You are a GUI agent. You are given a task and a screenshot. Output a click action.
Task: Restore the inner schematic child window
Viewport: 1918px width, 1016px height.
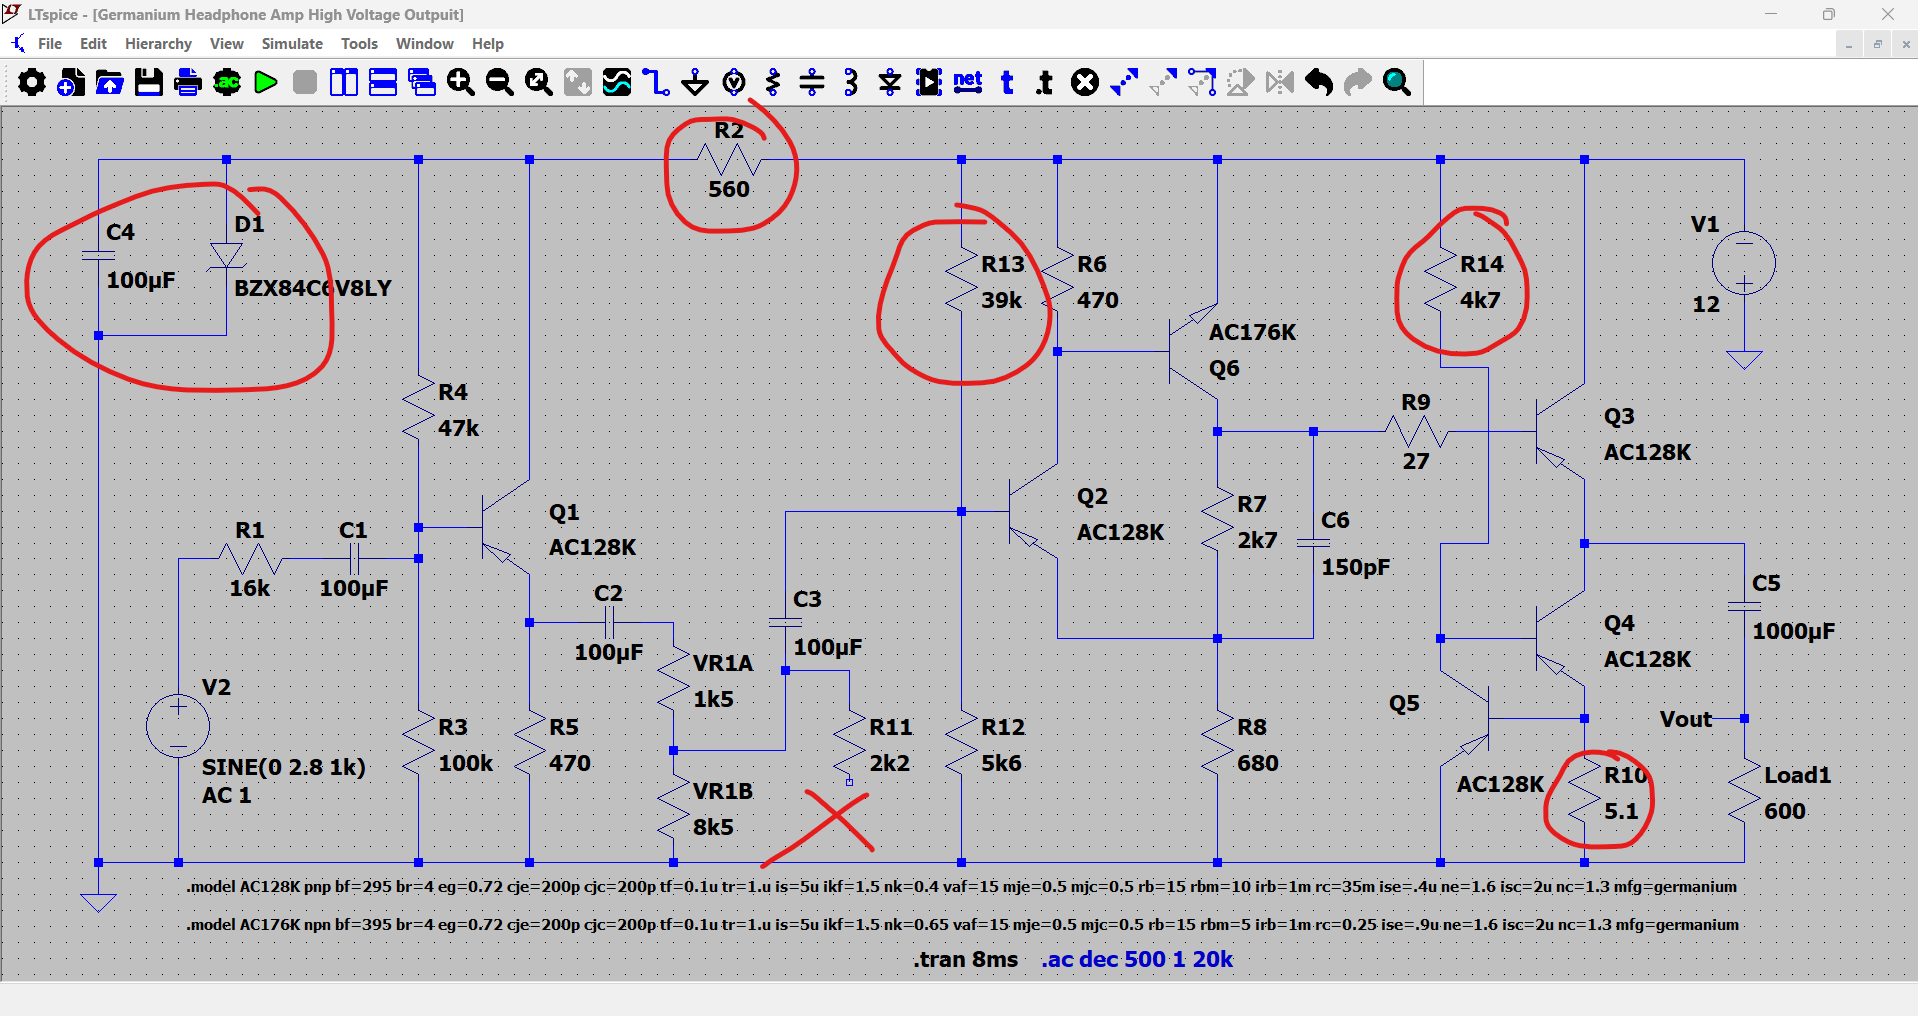pos(1877,45)
